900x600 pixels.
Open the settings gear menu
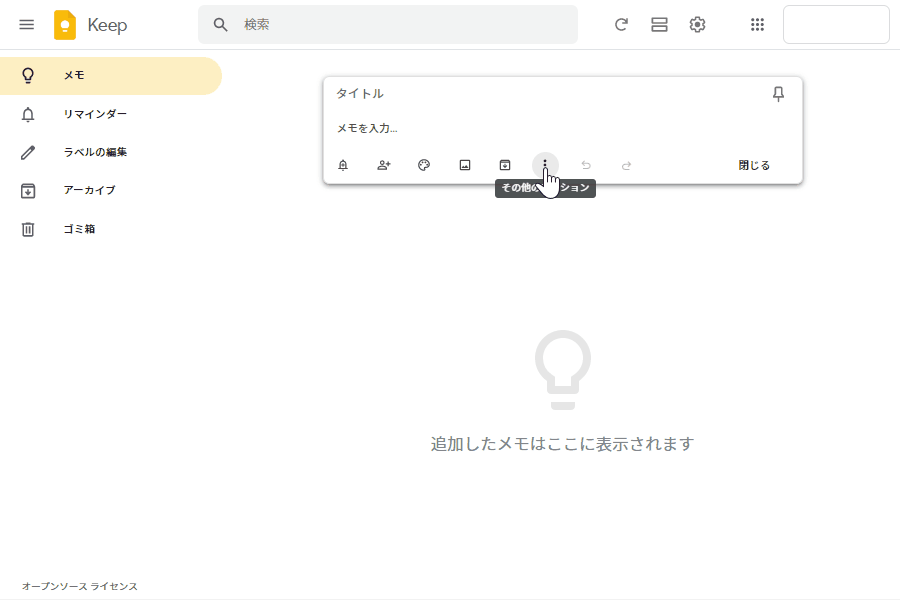click(697, 25)
